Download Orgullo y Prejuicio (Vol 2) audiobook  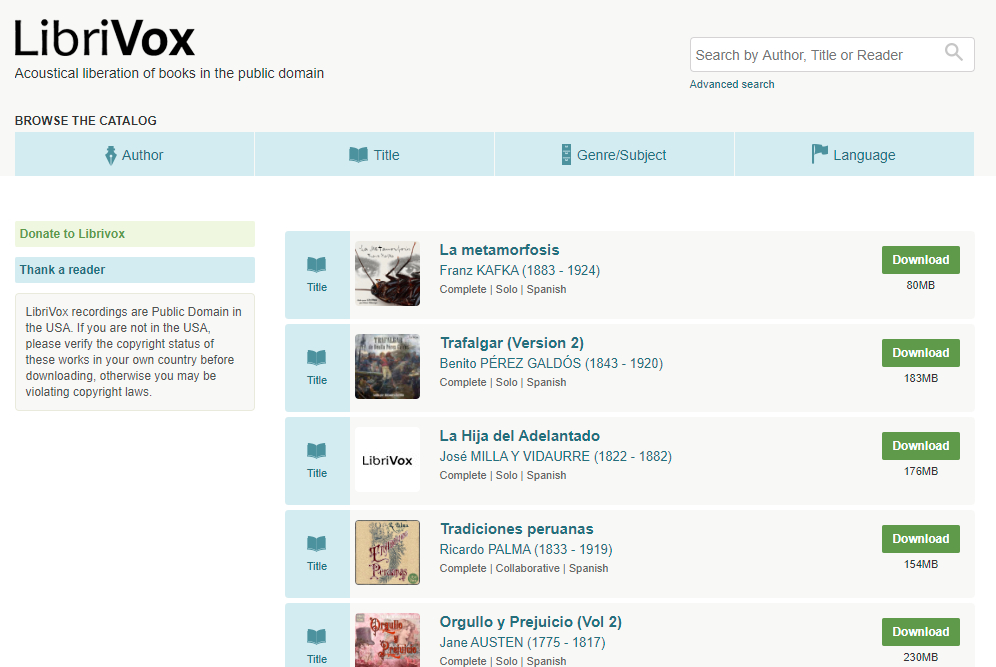[x=920, y=631]
